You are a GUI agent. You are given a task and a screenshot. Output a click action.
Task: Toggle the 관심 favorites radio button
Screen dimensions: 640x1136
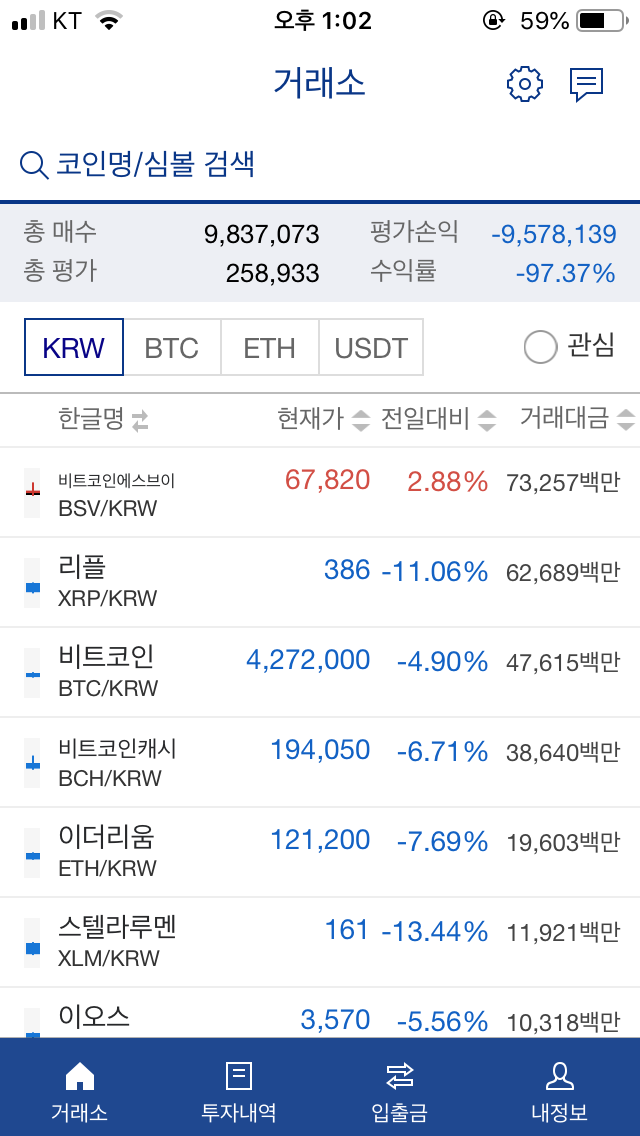(x=540, y=347)
